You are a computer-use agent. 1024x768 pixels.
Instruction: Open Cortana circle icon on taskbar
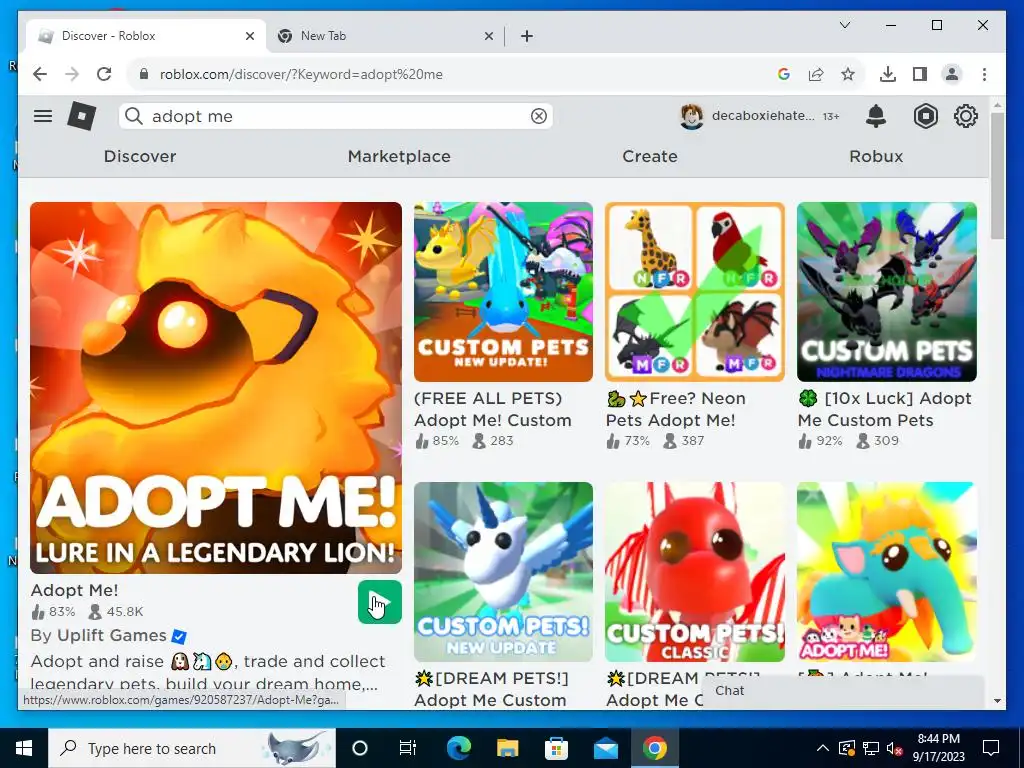coord(359,748)
